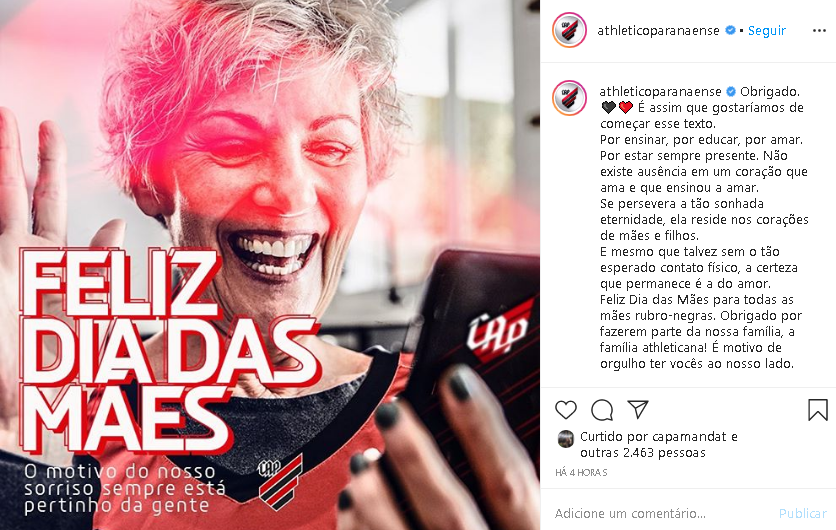Click the HÁ 4 HORAS timestamp
Screen dimensions: 836x530
(581, 472)
